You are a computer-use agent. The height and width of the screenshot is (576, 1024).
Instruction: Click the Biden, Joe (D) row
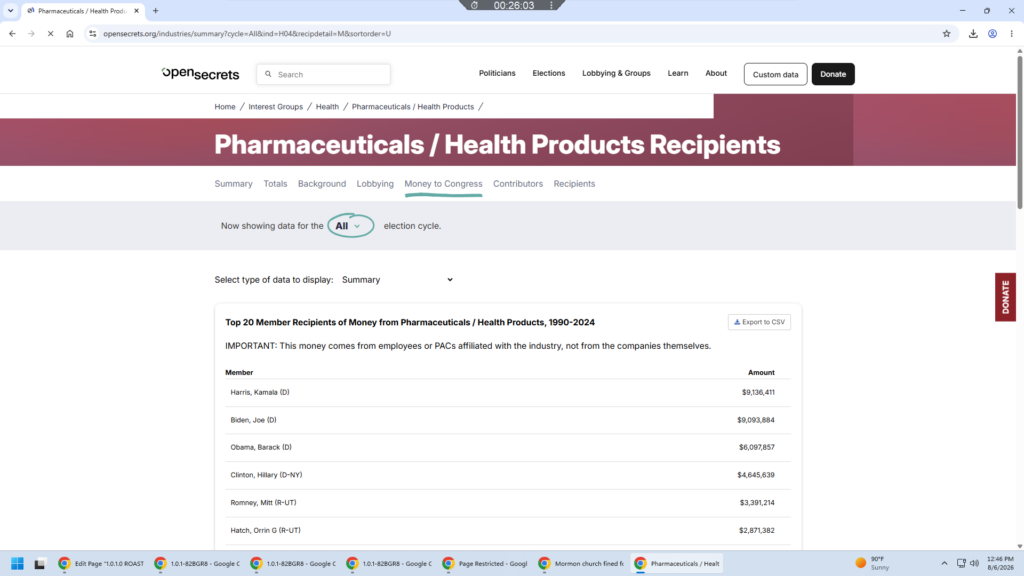tap(507, 420)
